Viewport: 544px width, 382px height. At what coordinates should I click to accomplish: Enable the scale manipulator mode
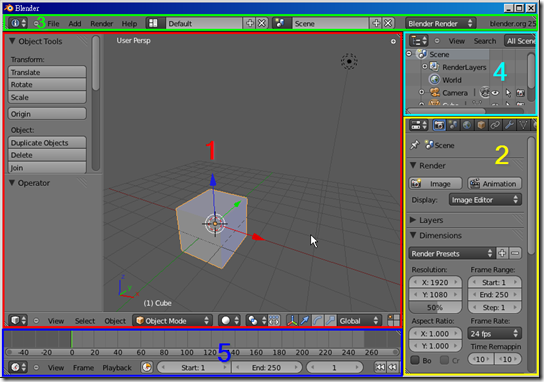point(330,320)
